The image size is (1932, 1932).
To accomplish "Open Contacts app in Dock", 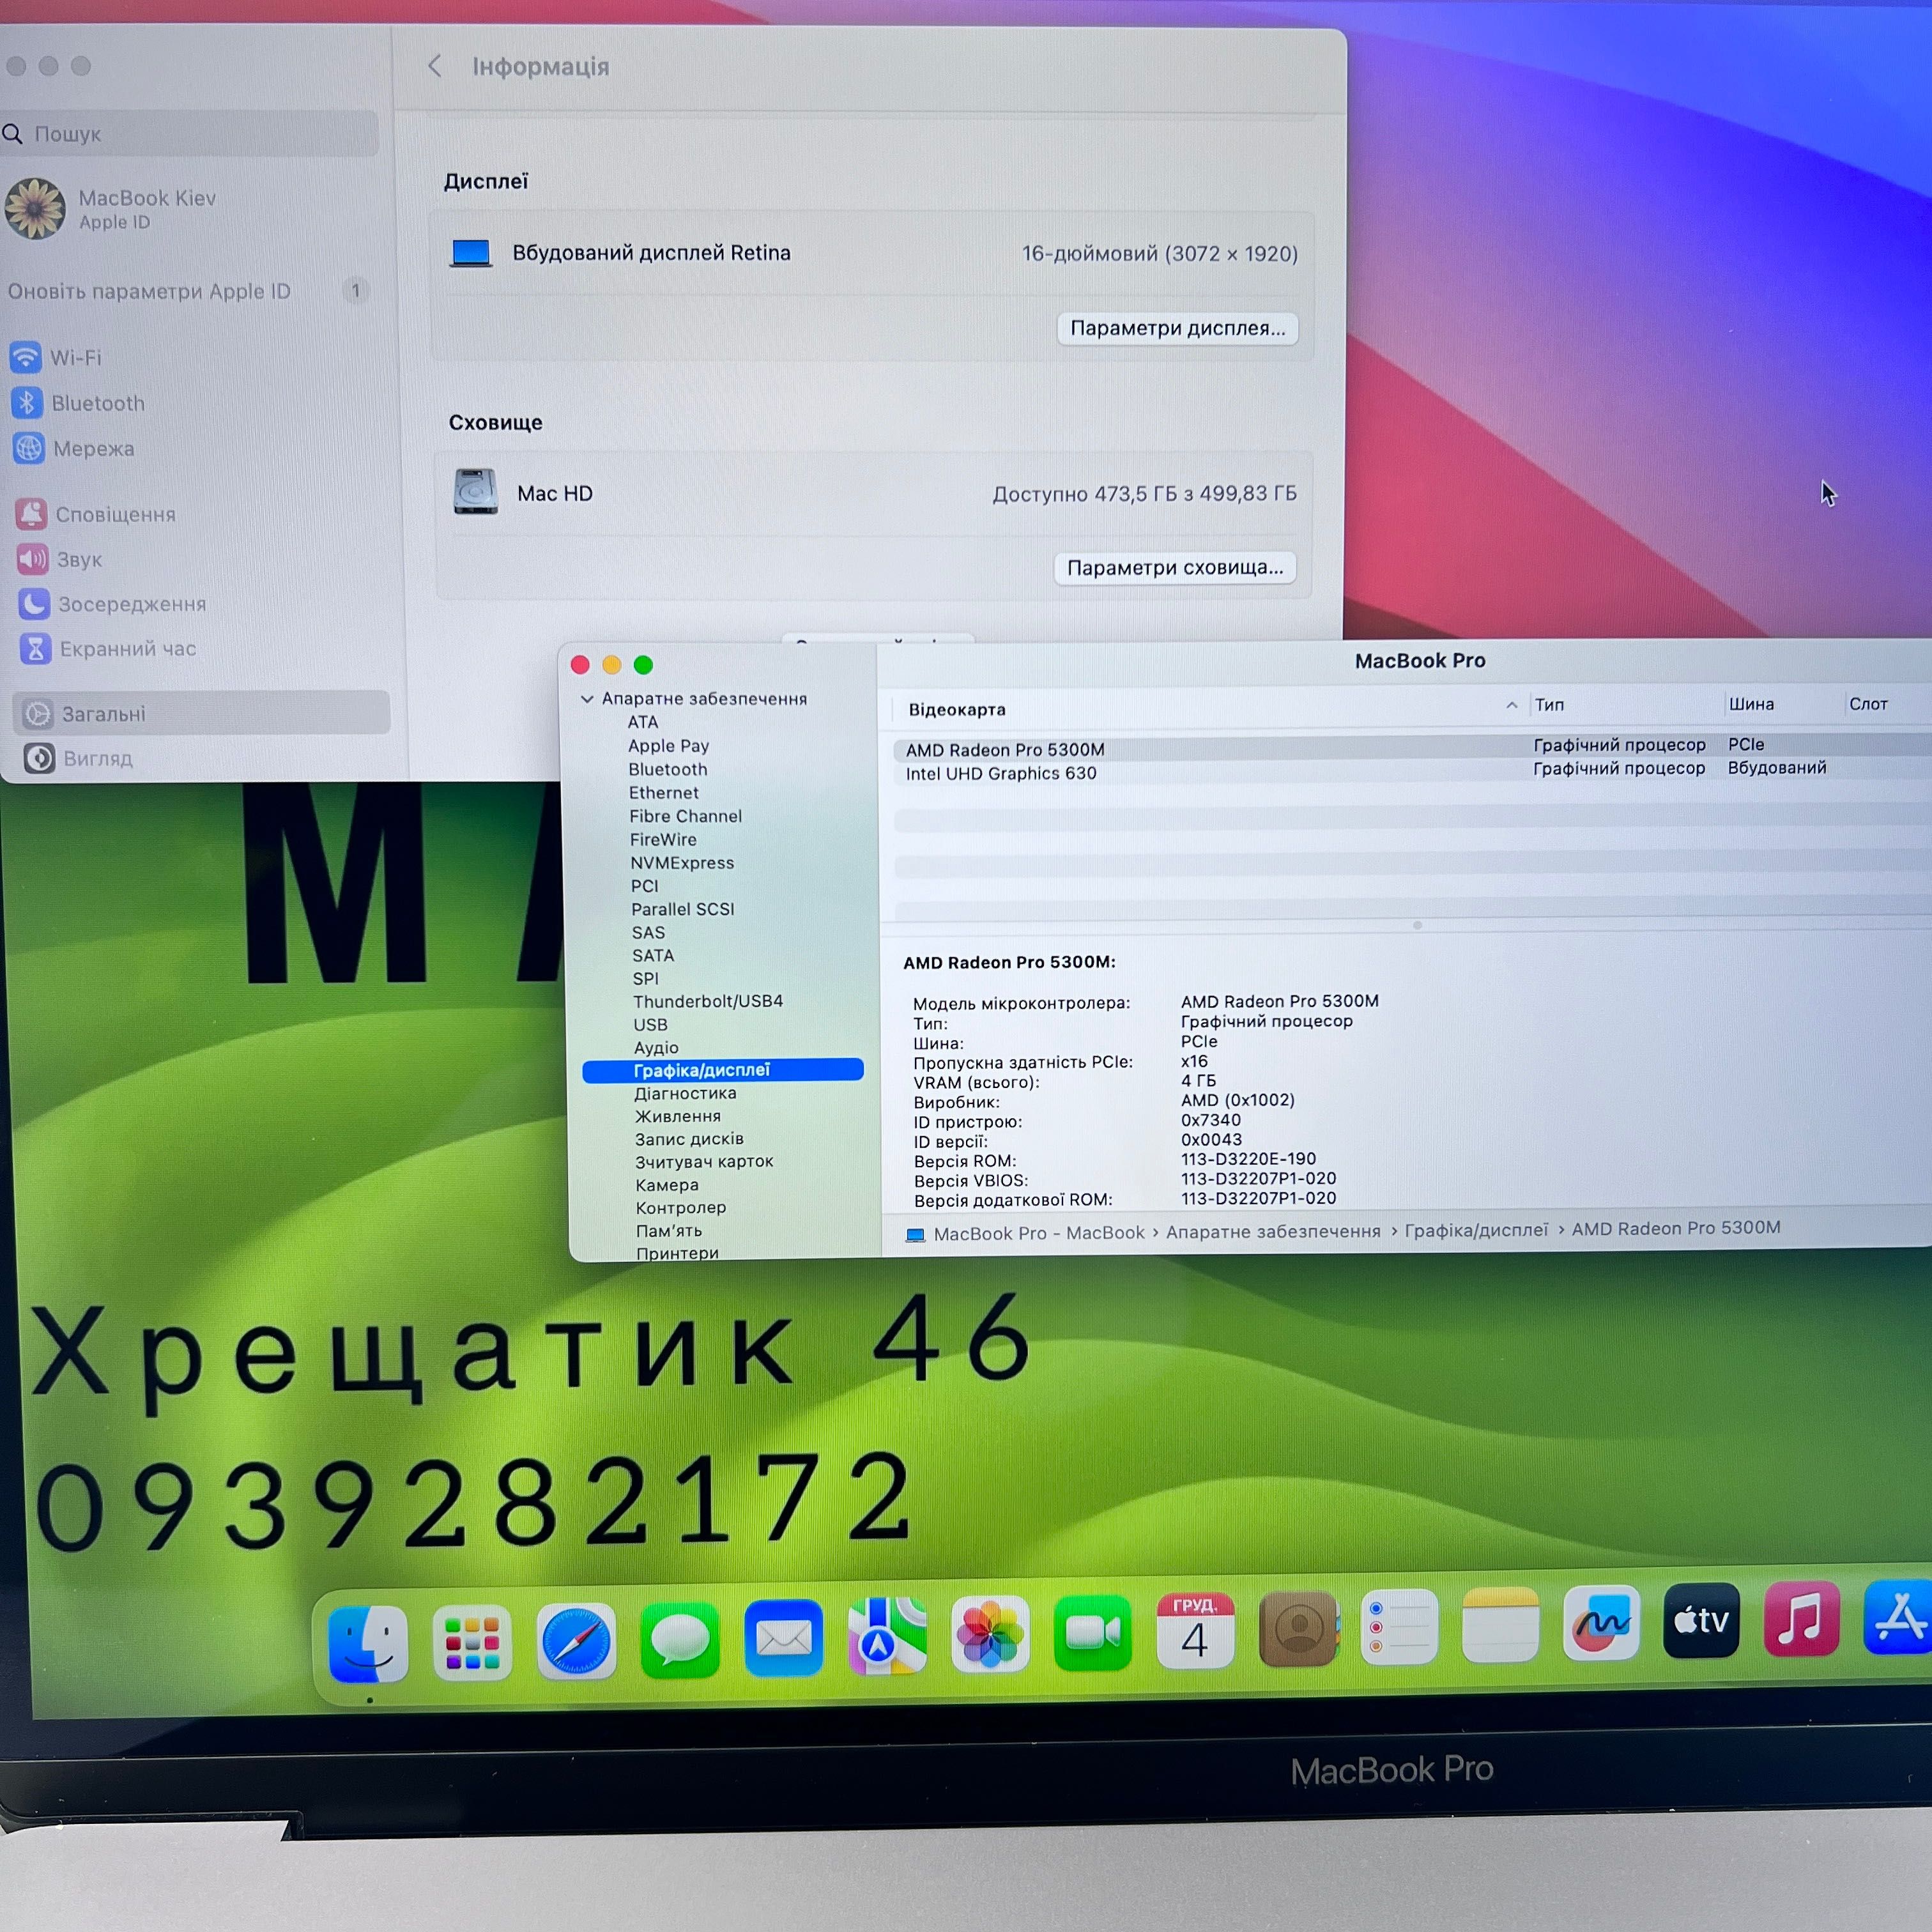I will click(1298, 1629).
